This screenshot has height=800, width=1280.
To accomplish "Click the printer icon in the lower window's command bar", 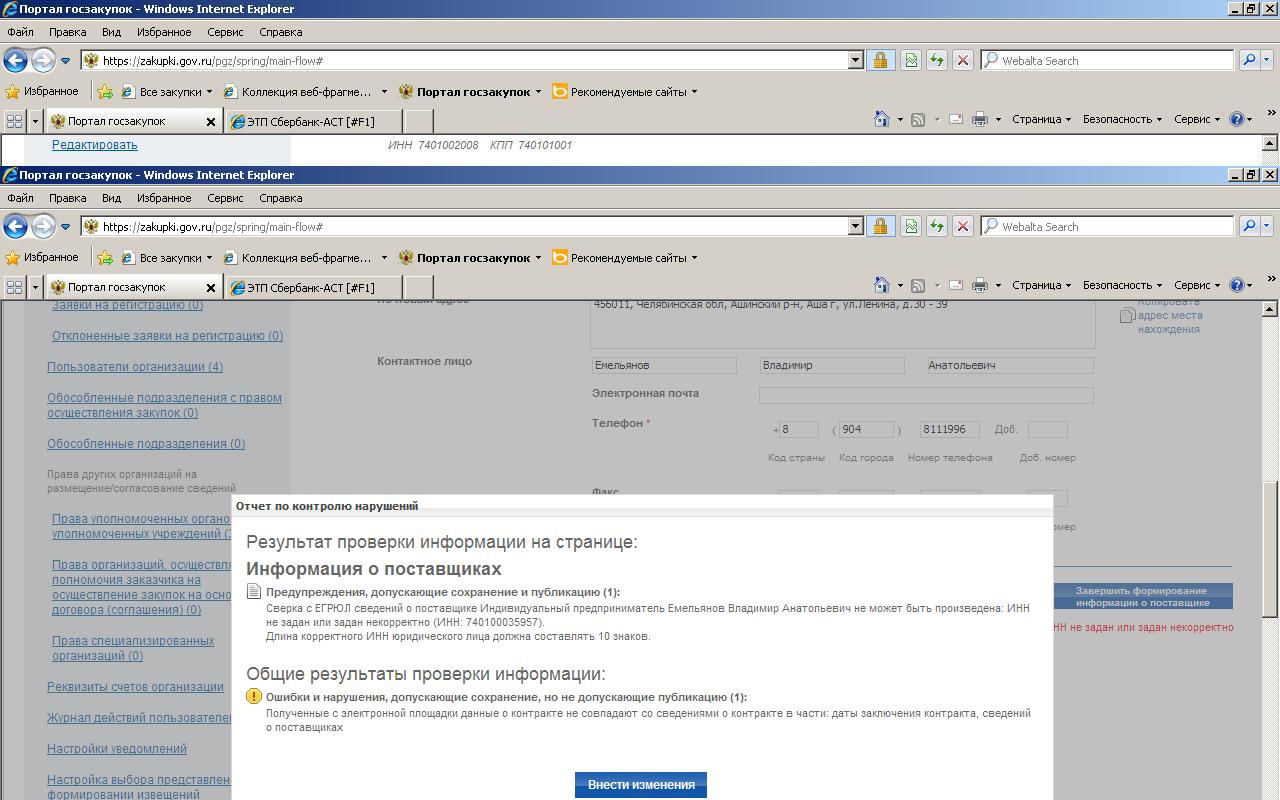I will [x=980, y=285].
